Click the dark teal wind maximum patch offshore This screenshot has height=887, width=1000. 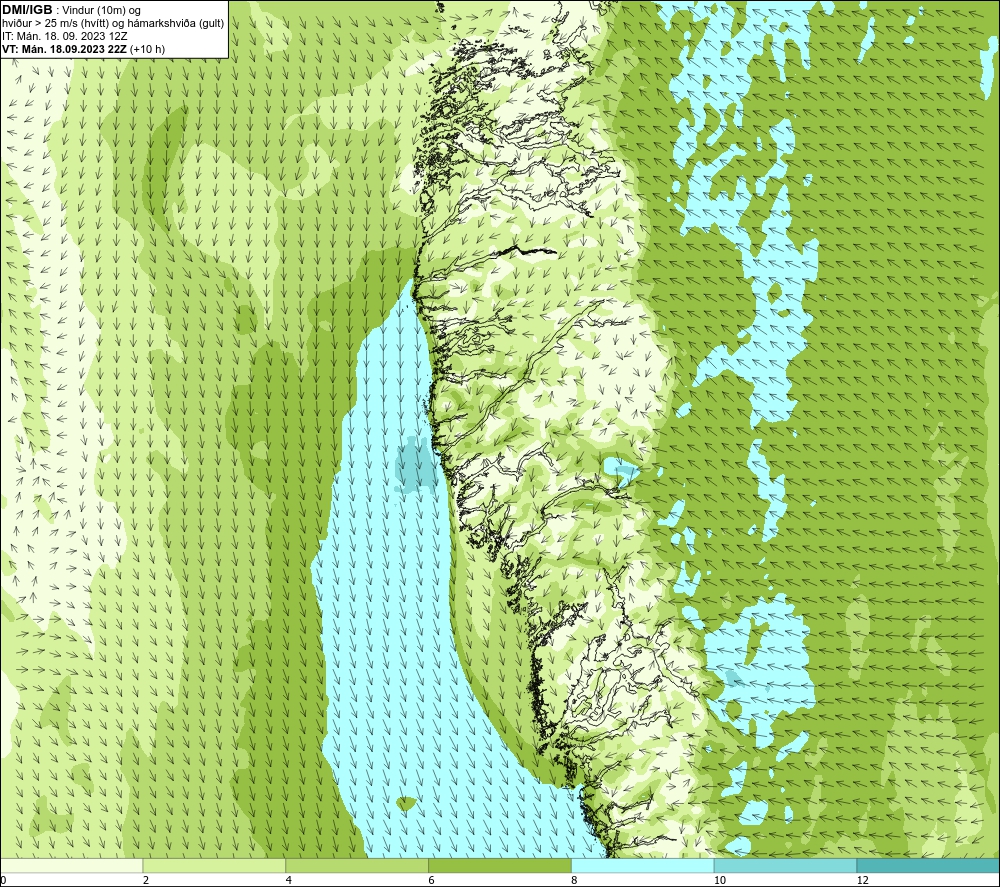click(415, 465)
